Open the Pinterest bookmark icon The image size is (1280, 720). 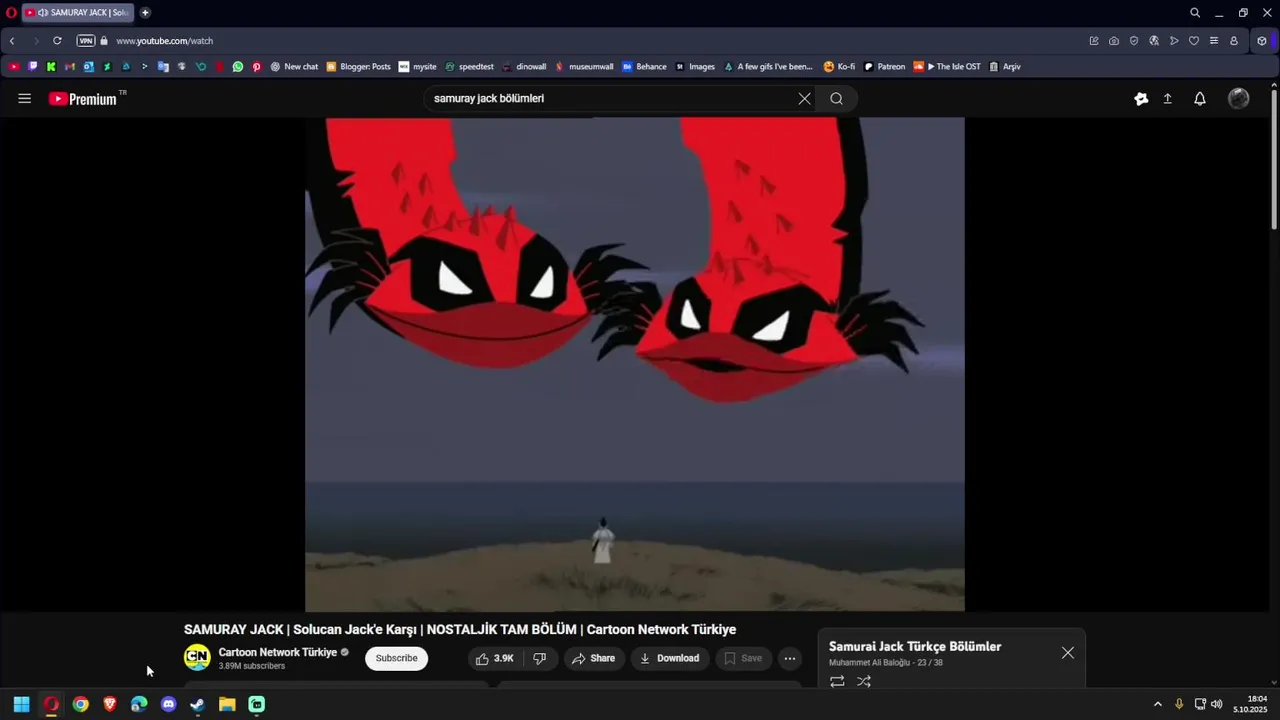coord(257,67)
